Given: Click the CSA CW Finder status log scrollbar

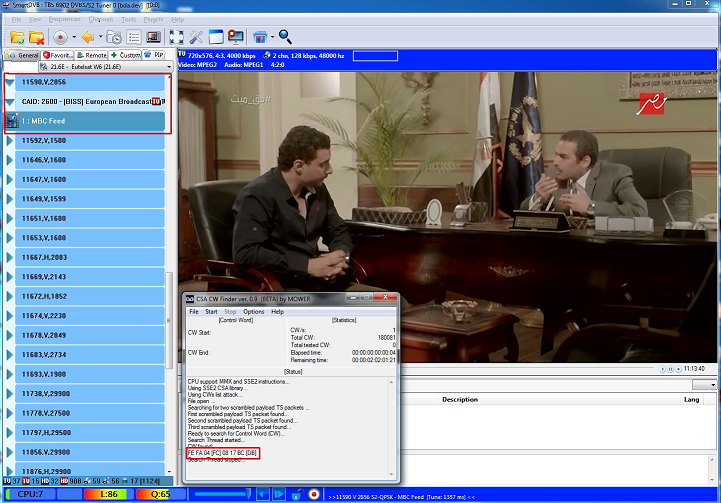Looking at the screenshot, I should [391, 428].
